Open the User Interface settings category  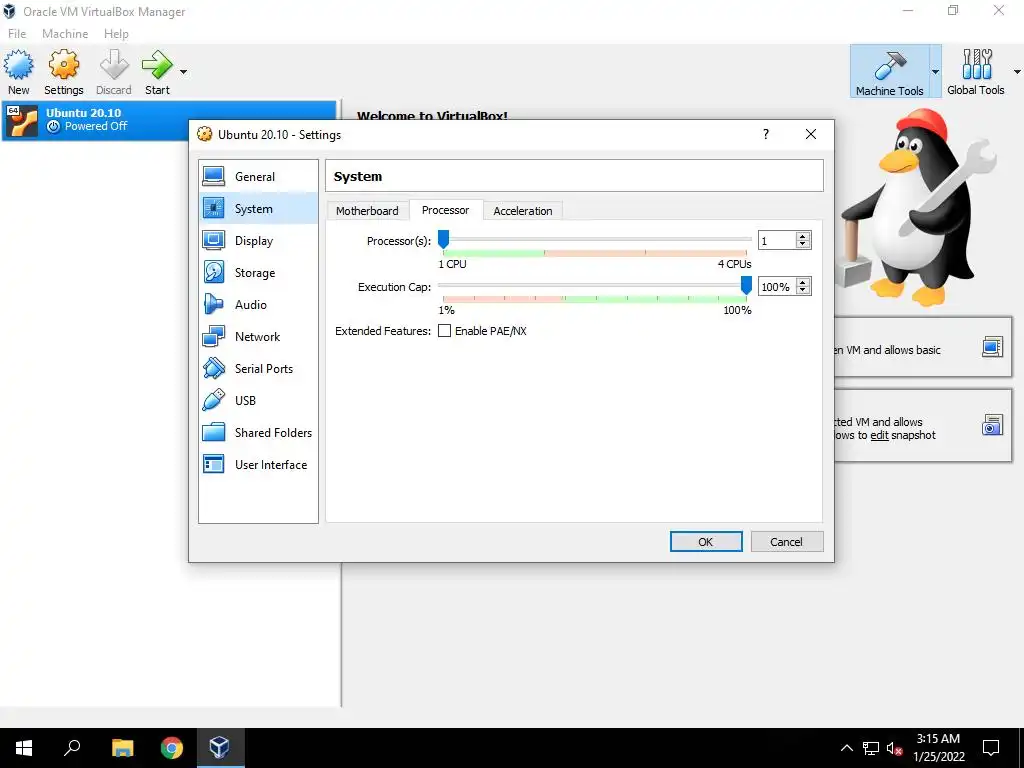tap(258, 464)
